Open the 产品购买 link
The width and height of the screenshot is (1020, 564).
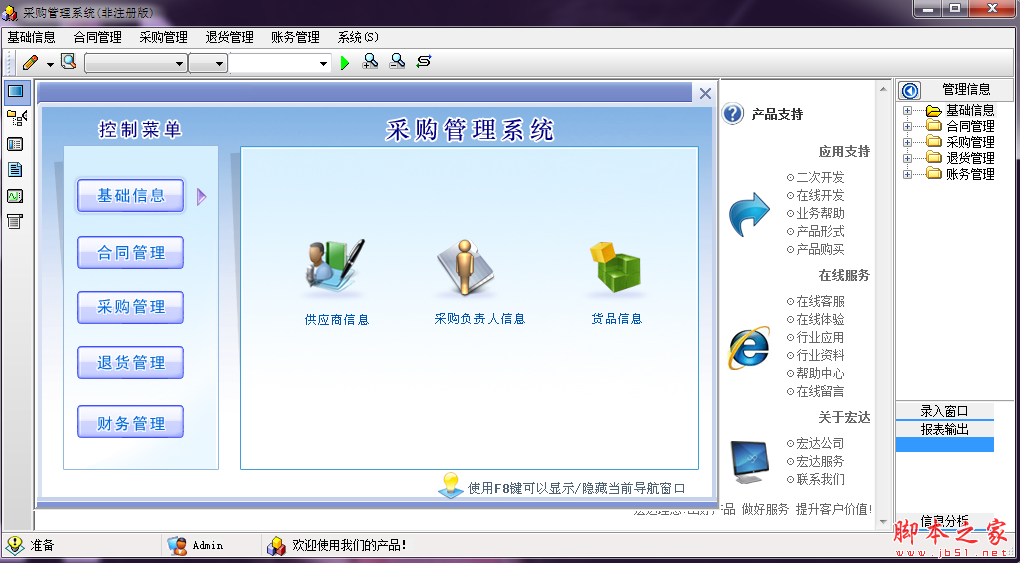(820, 249)
